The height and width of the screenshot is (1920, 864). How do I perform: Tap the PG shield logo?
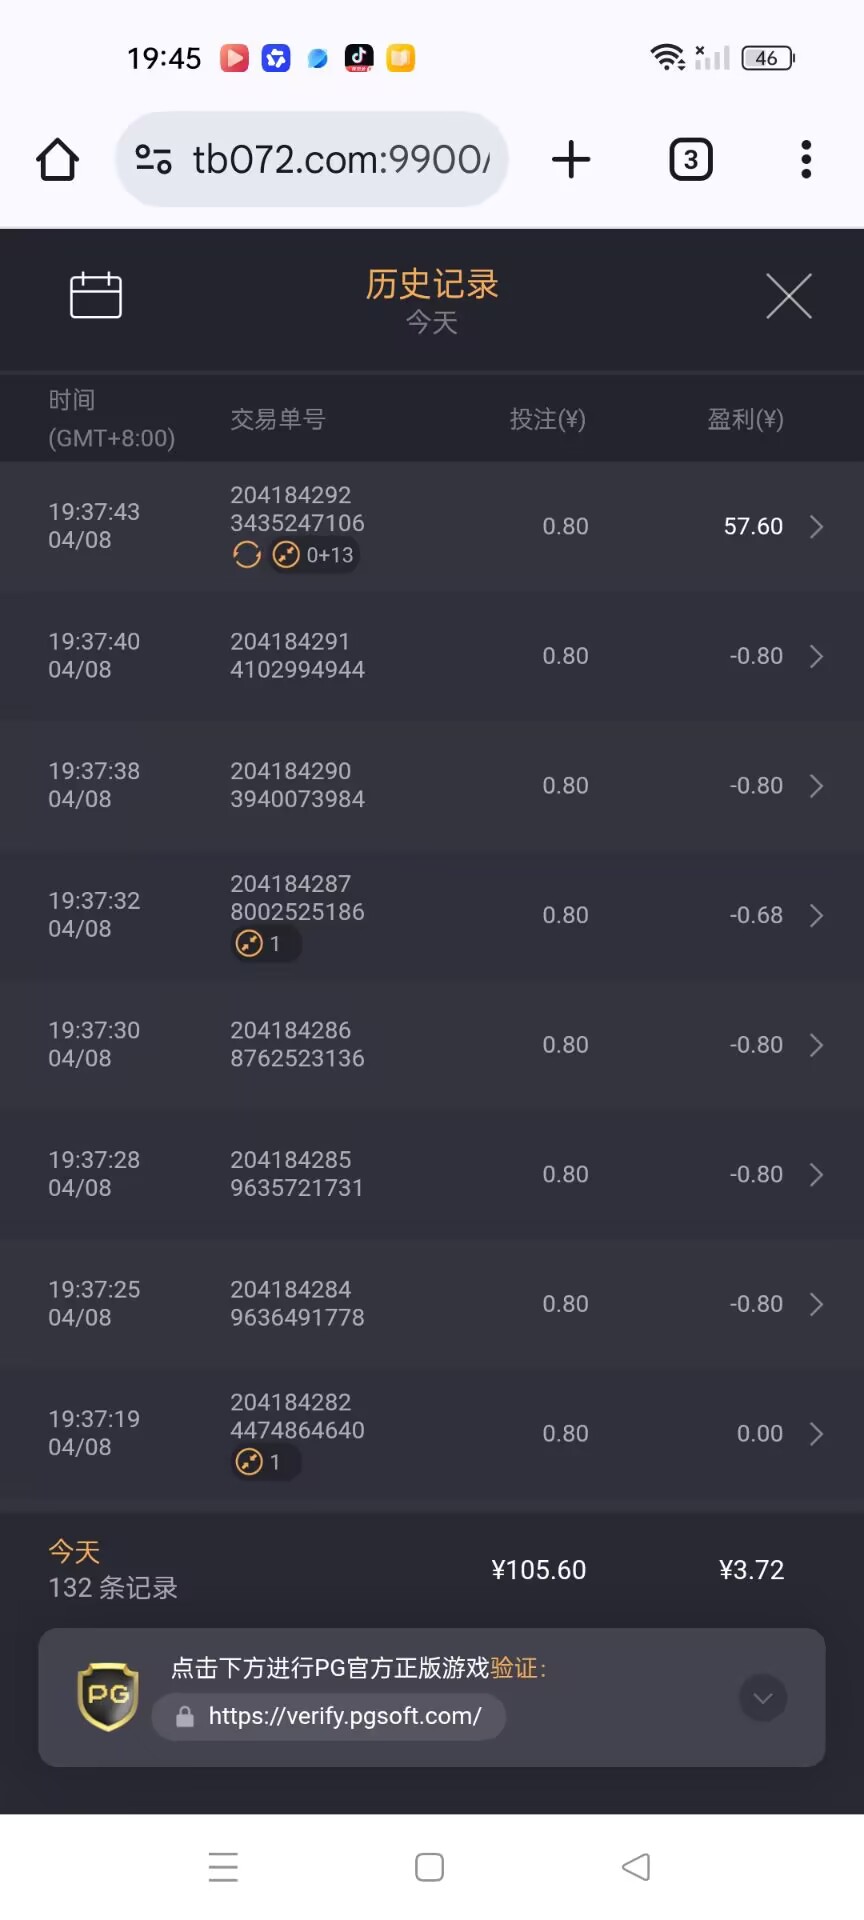(108, 1696)
